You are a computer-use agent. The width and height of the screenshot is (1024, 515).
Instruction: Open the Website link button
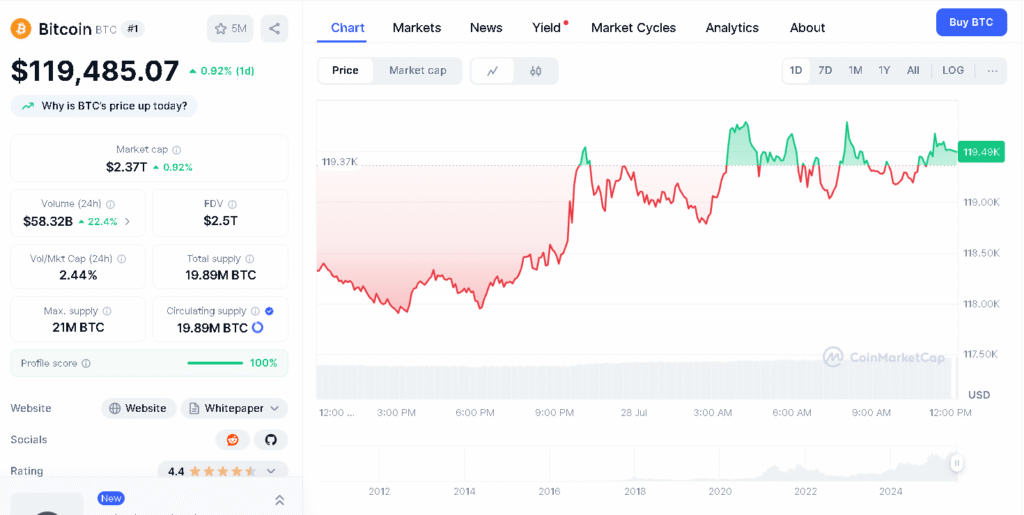click(138, 409)
